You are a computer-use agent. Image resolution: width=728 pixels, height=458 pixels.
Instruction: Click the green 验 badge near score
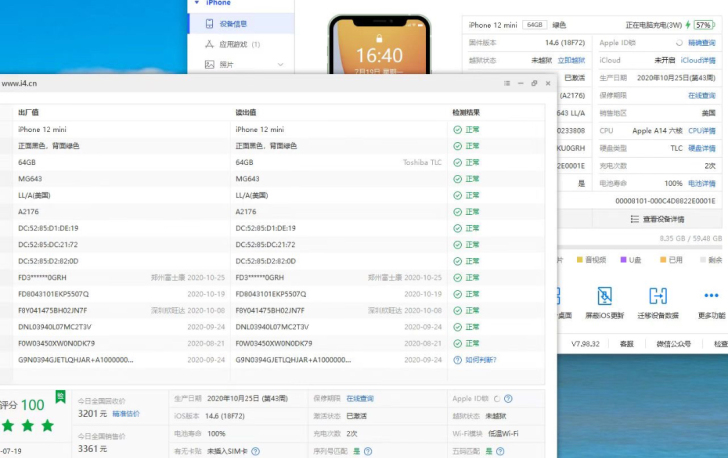coord(60,396)
